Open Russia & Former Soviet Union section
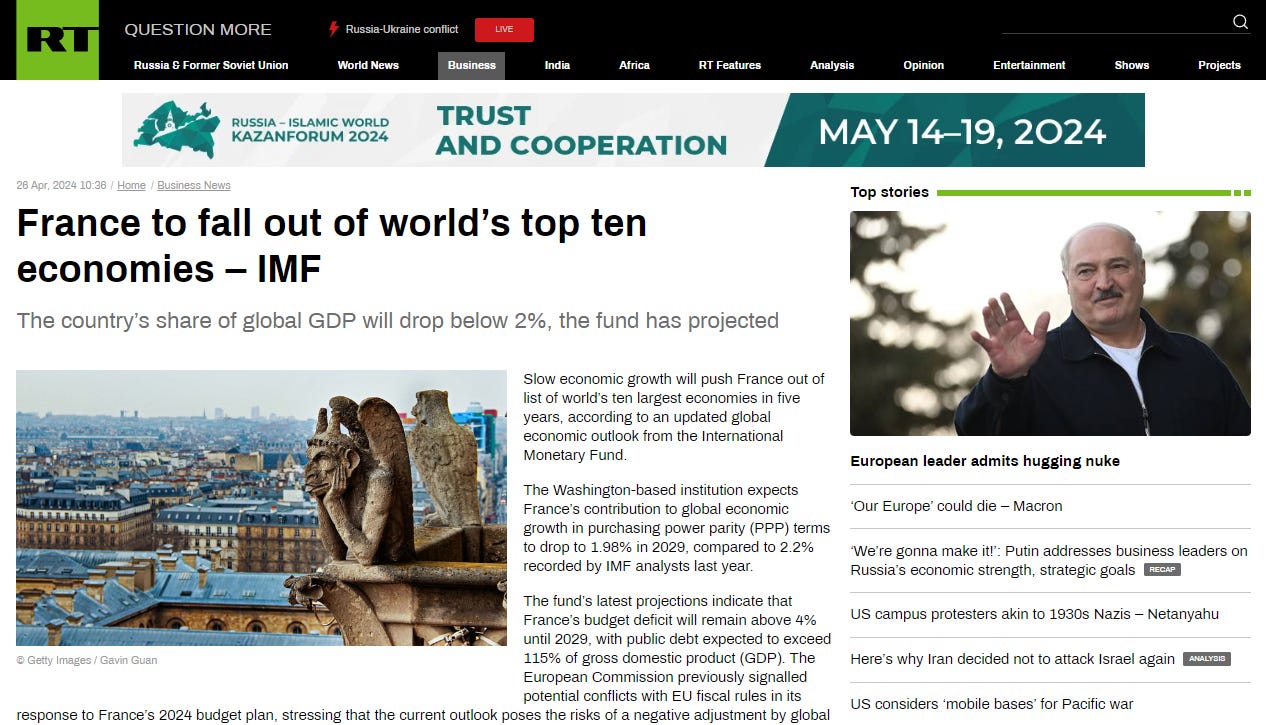 tap(211, 65)
